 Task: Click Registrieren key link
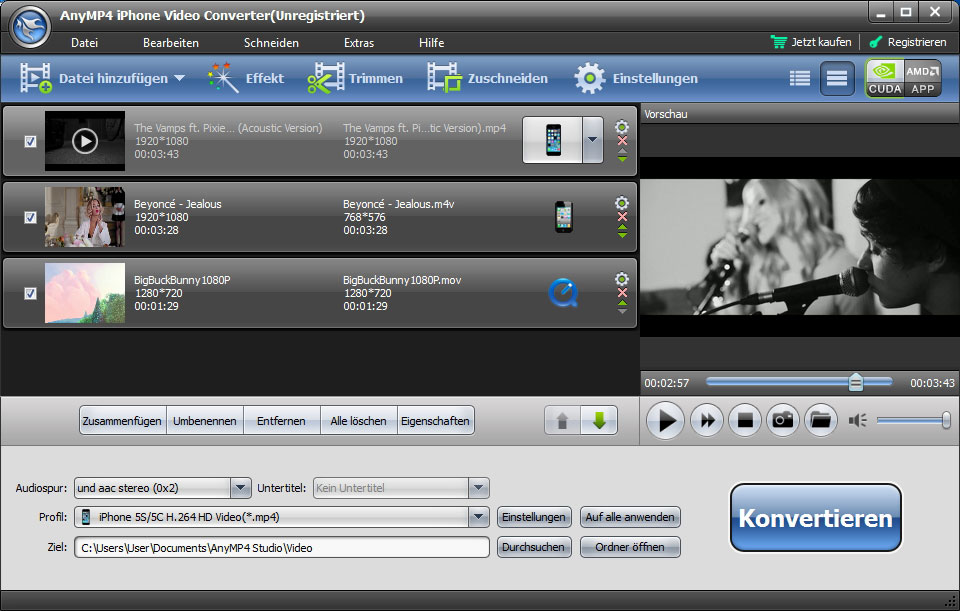[908, 42]
